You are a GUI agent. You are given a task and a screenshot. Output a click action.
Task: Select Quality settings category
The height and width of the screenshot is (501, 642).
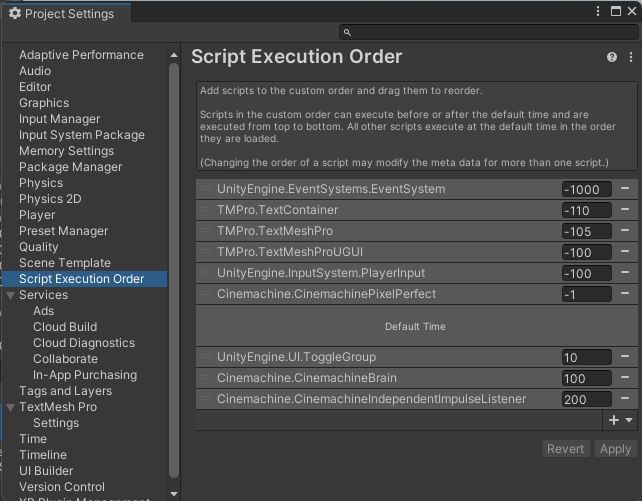pos(38,247)
